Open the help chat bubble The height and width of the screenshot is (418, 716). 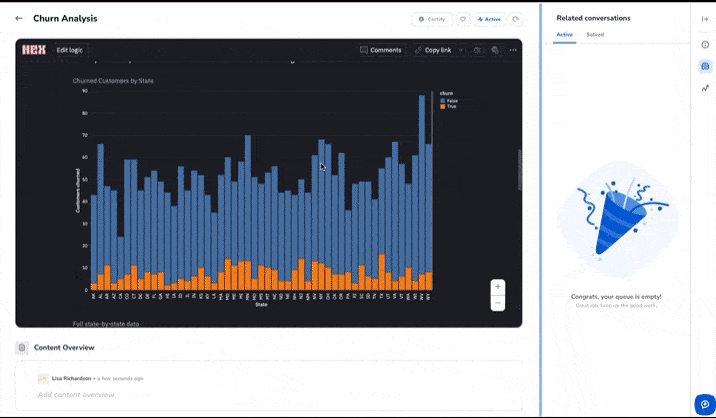click(x=704, y=404)
